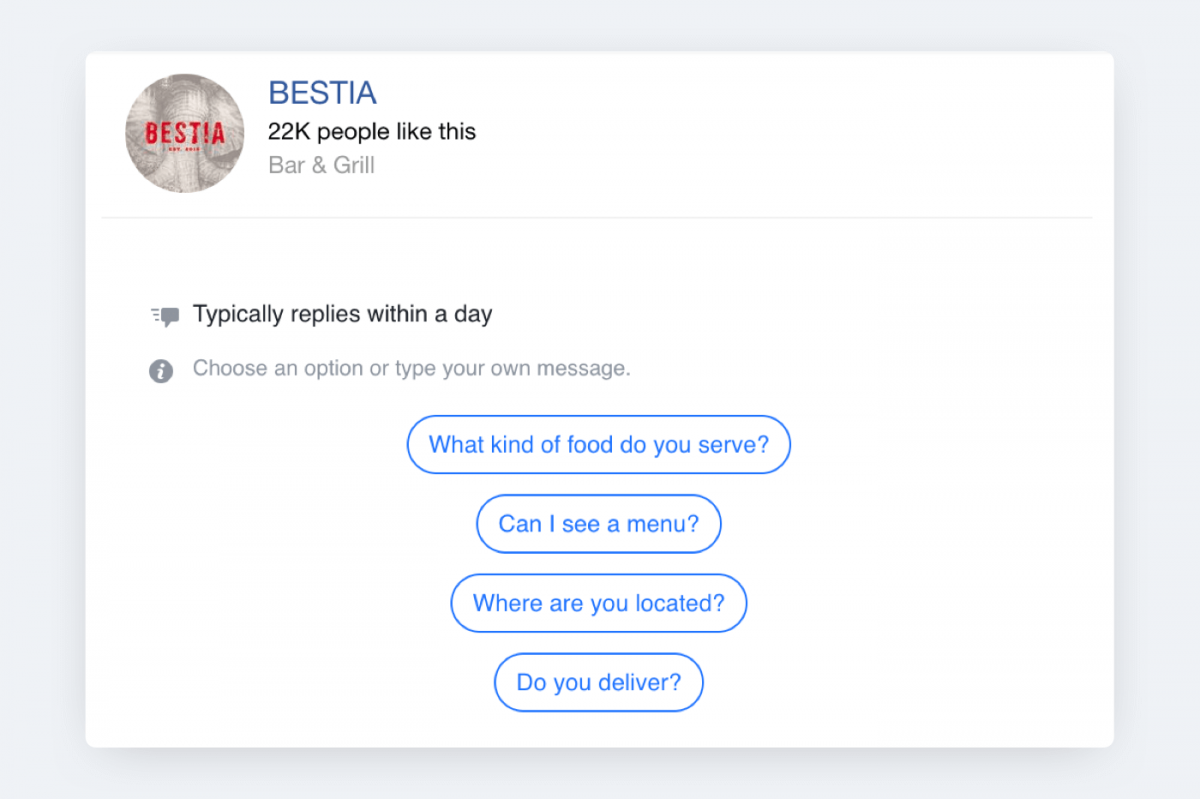The width and height of the screenshot is (1200, 799).
Task: Open the BESTIA page name link
Action: click(x=322, y=93)
